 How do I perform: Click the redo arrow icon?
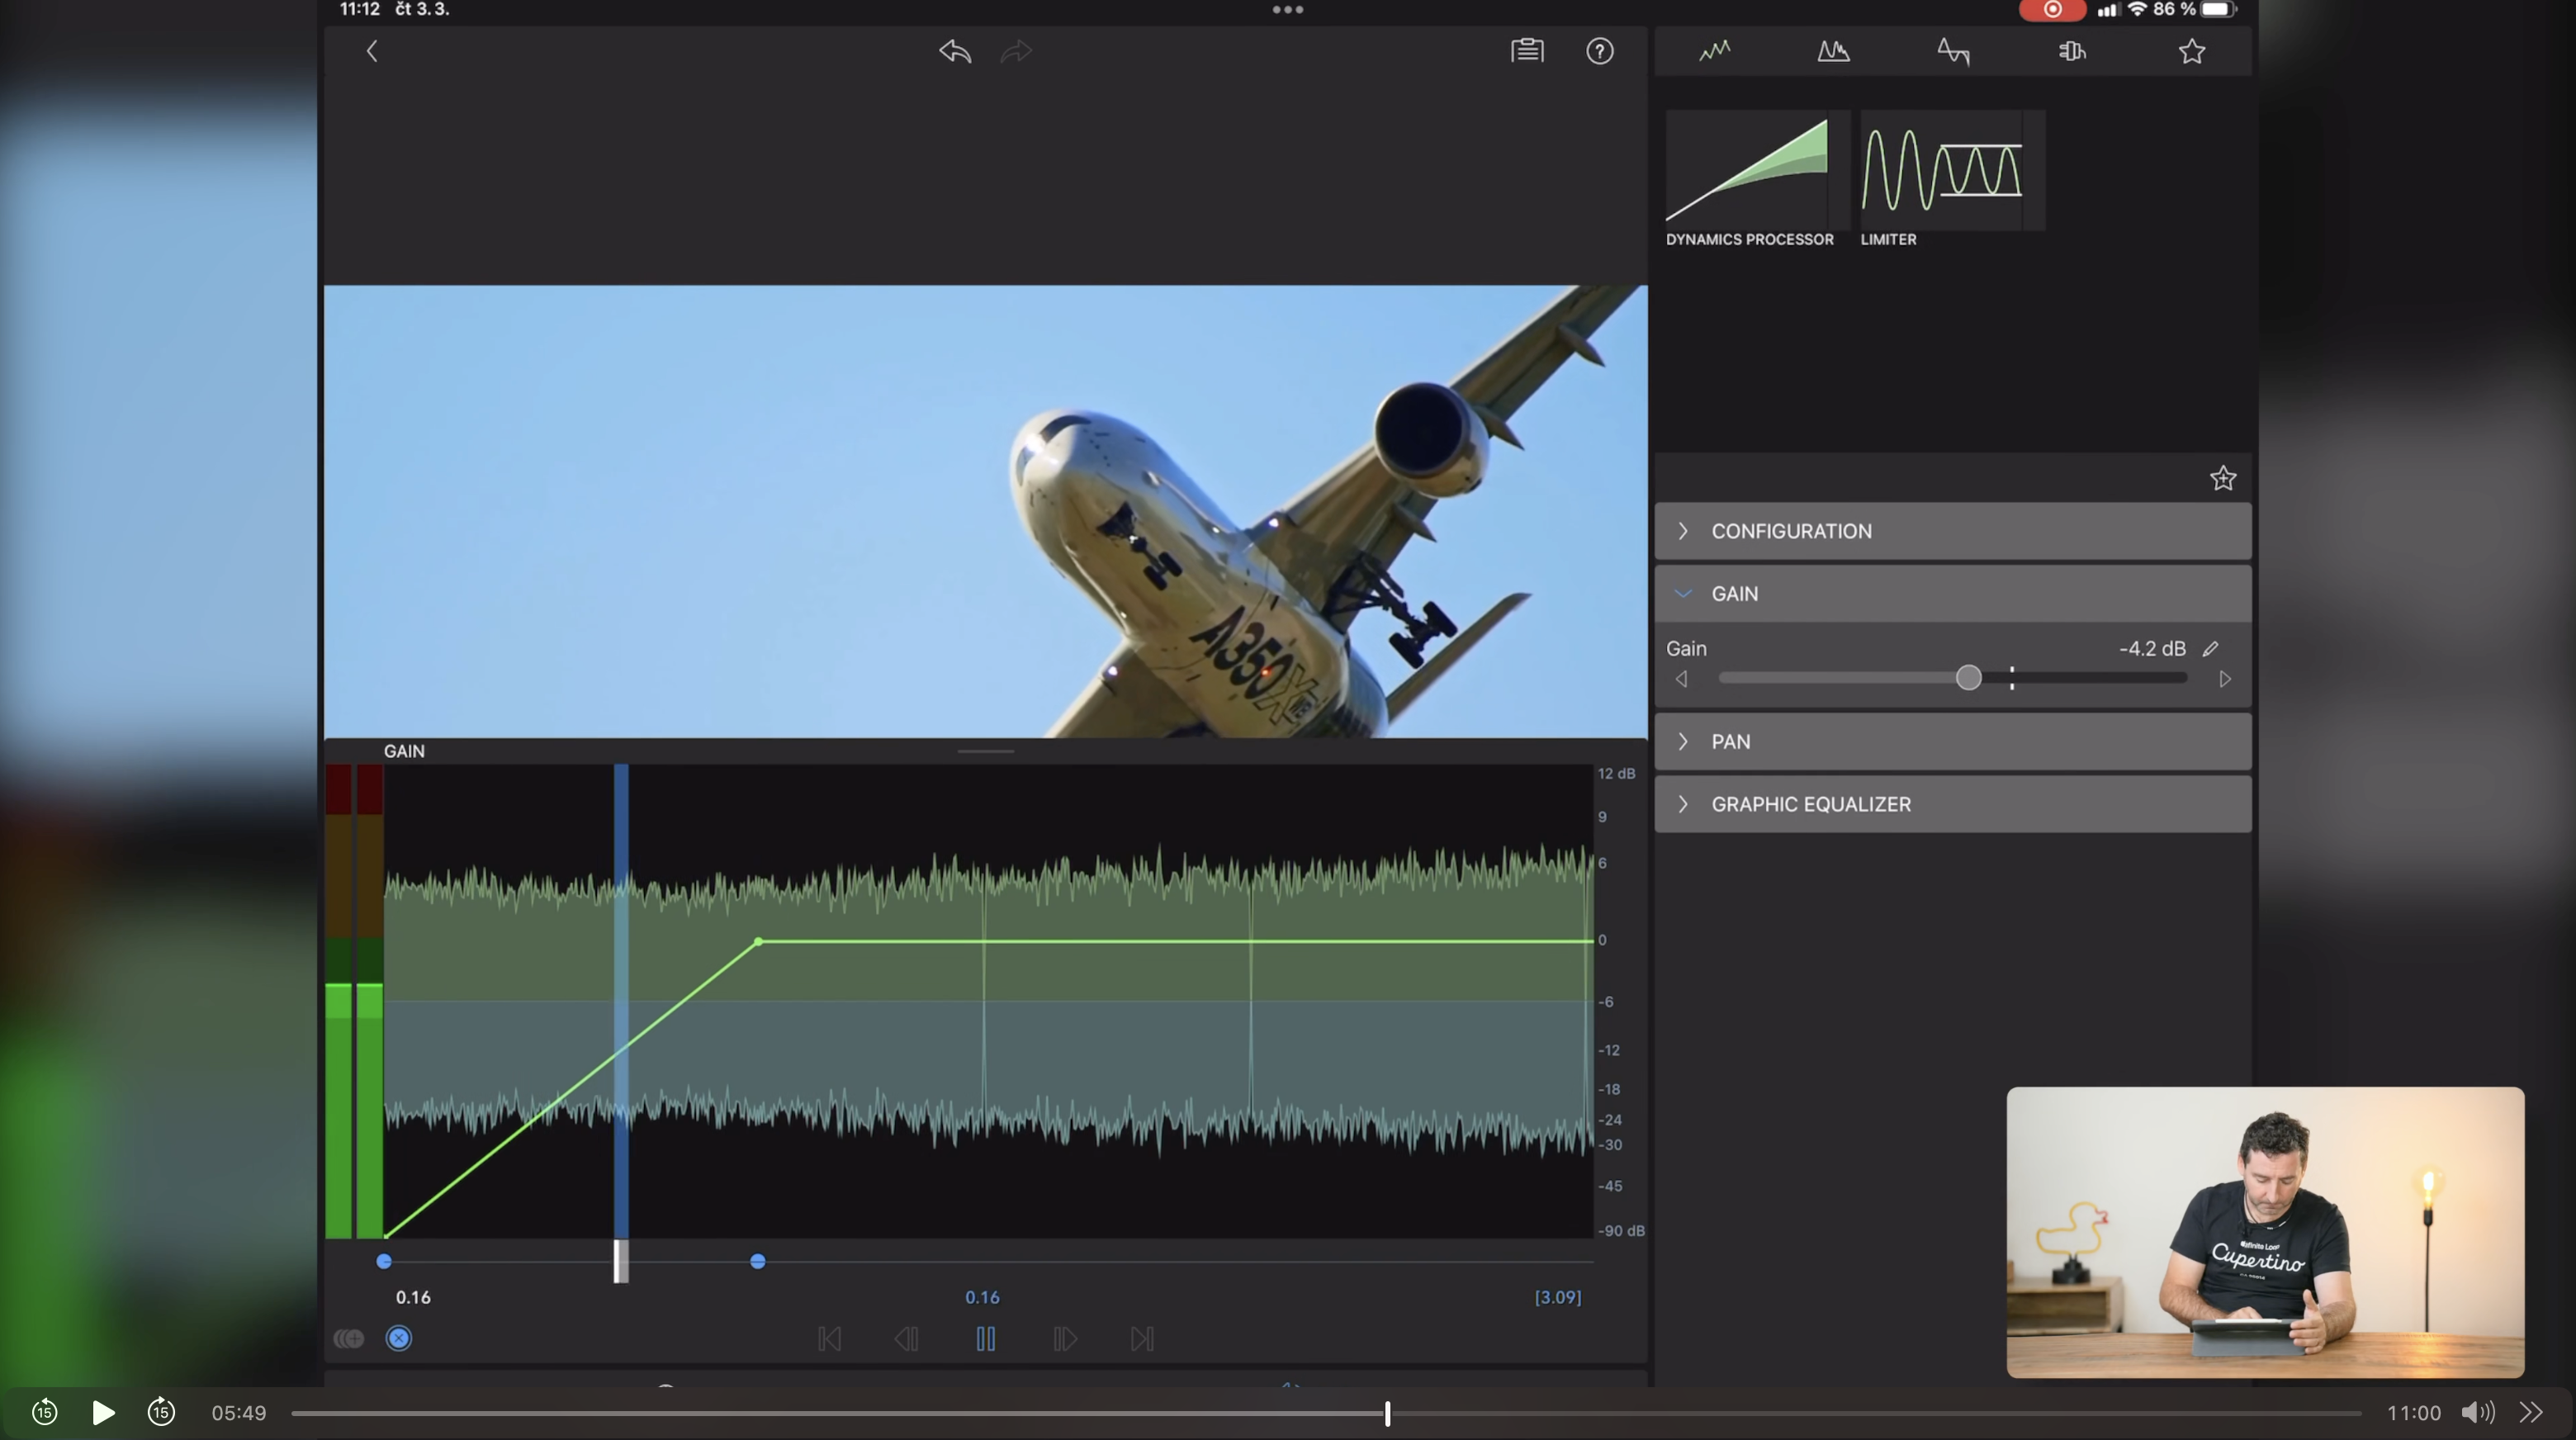point(1016,51)
